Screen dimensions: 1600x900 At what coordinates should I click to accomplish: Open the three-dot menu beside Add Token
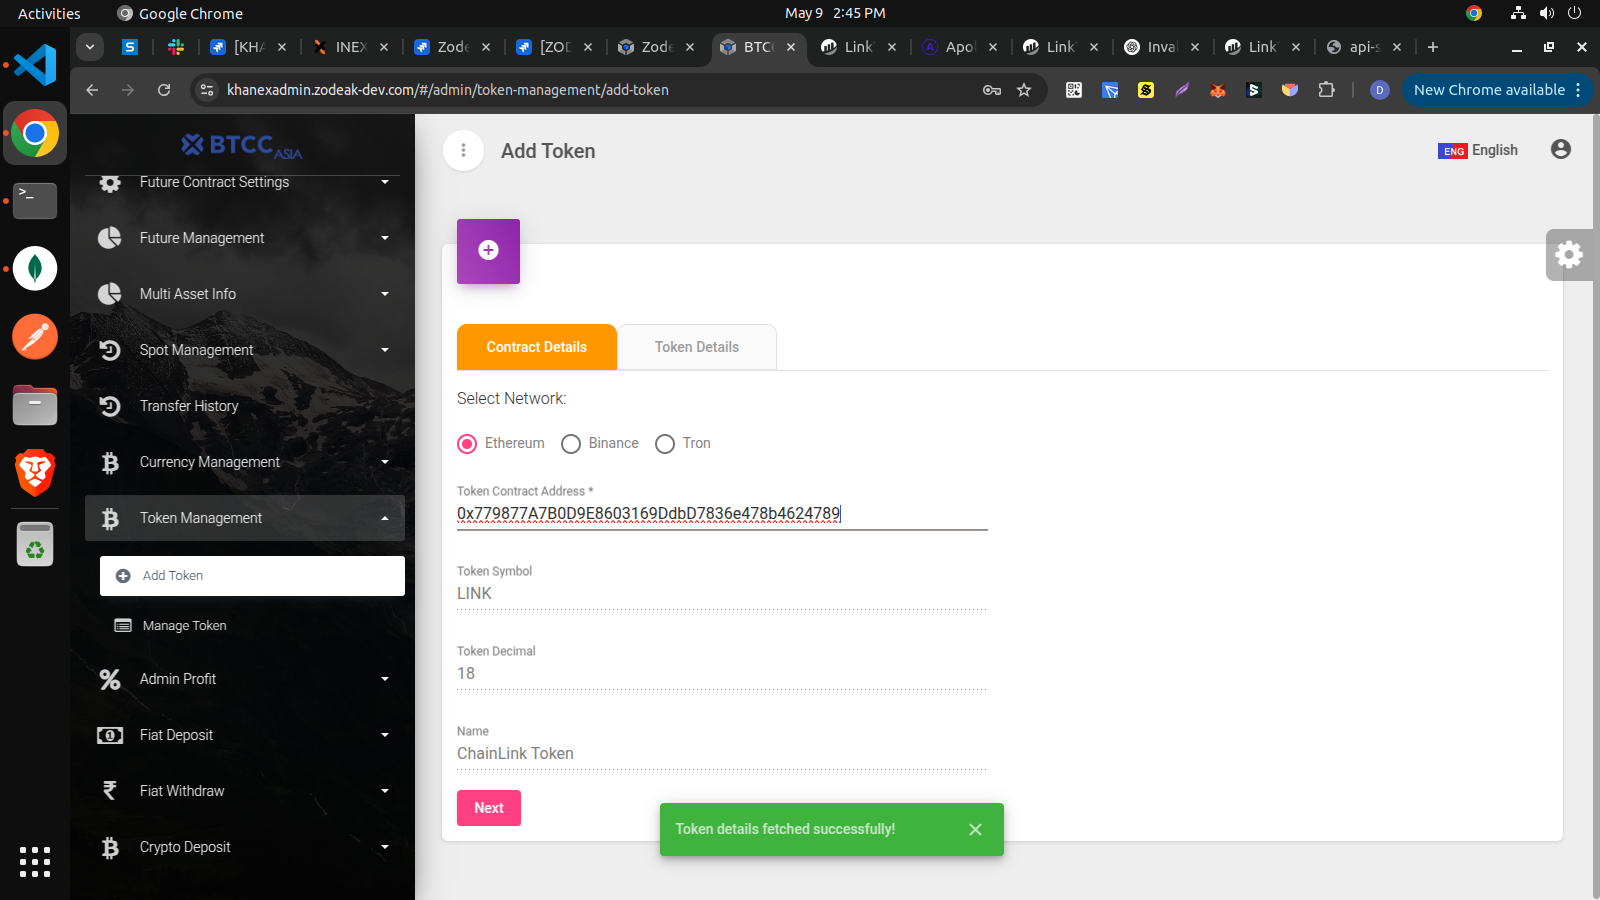pos(463,151)
